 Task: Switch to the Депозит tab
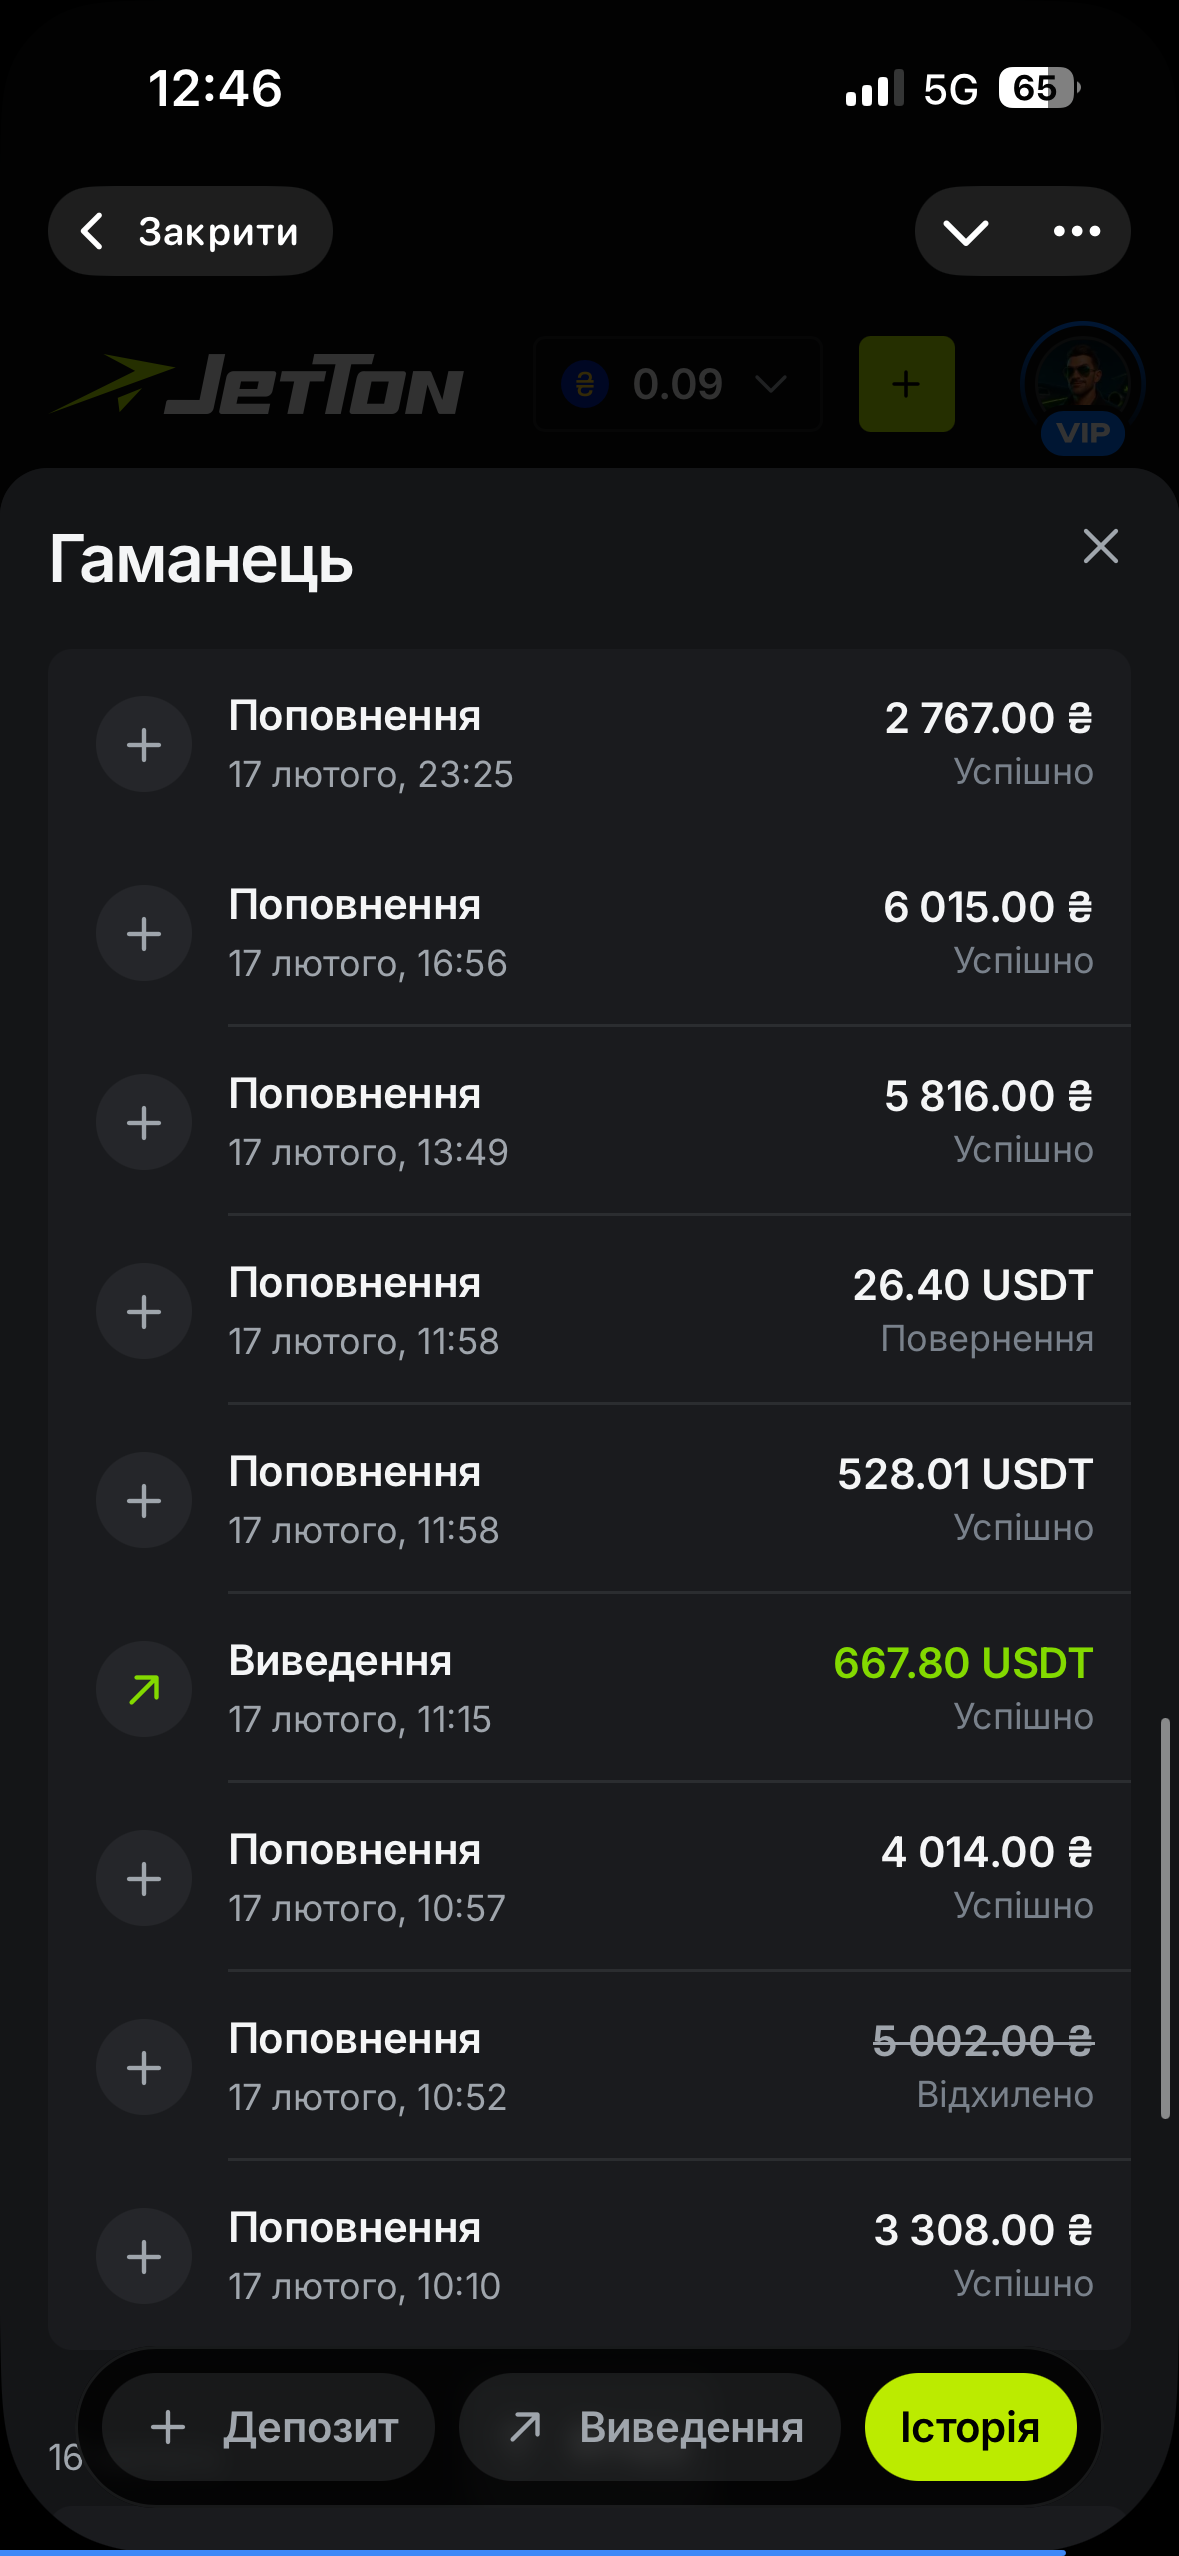click(270, 2427)
